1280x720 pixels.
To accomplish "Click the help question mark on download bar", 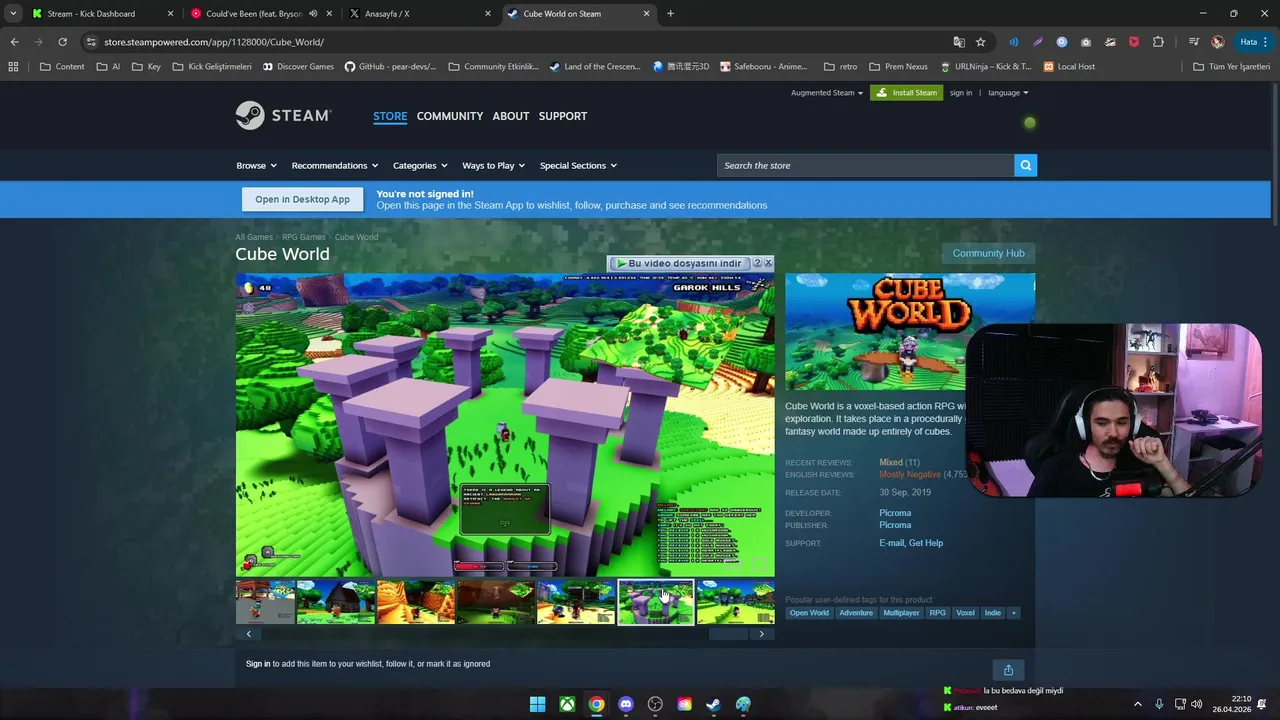I will click(757, 263).
